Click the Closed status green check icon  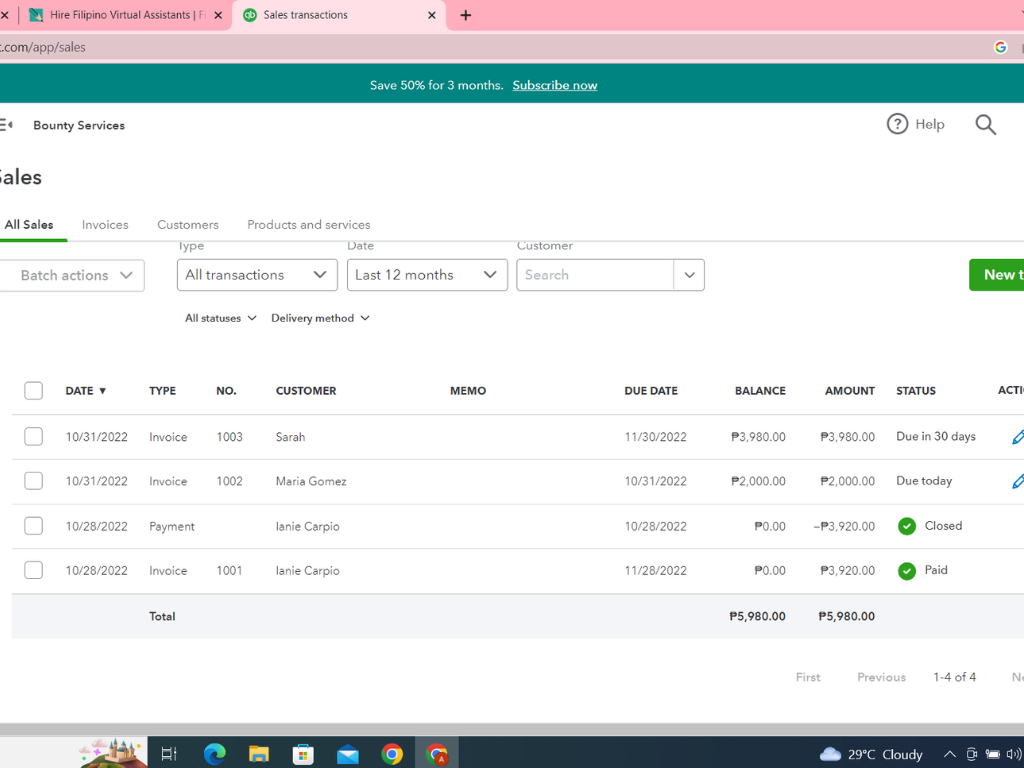(906, 526)
